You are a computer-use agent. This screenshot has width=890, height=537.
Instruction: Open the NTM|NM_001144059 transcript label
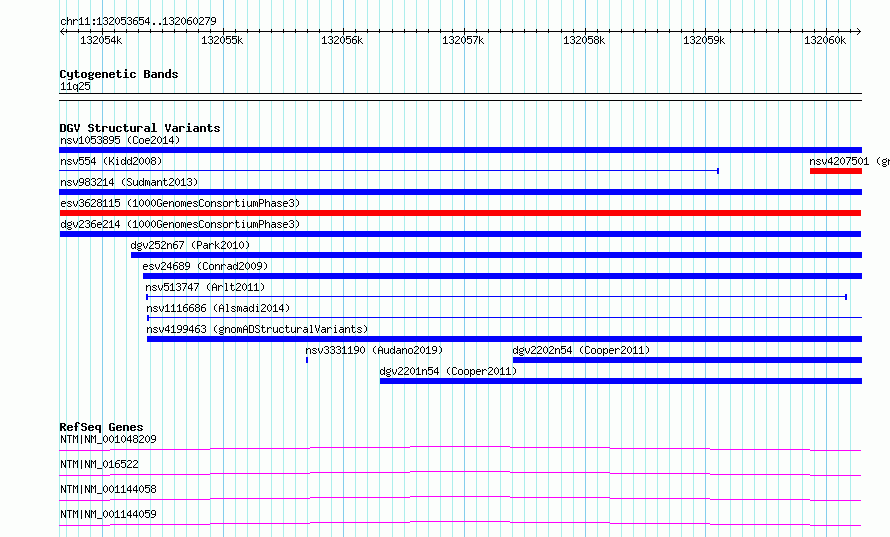[108, 514]
